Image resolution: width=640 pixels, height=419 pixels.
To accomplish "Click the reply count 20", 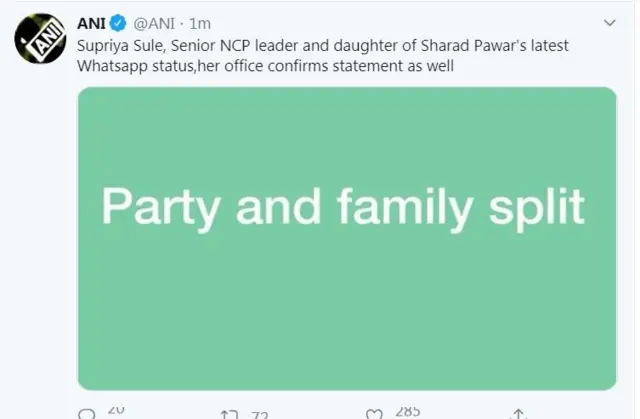I will click(x=115, y=410).
